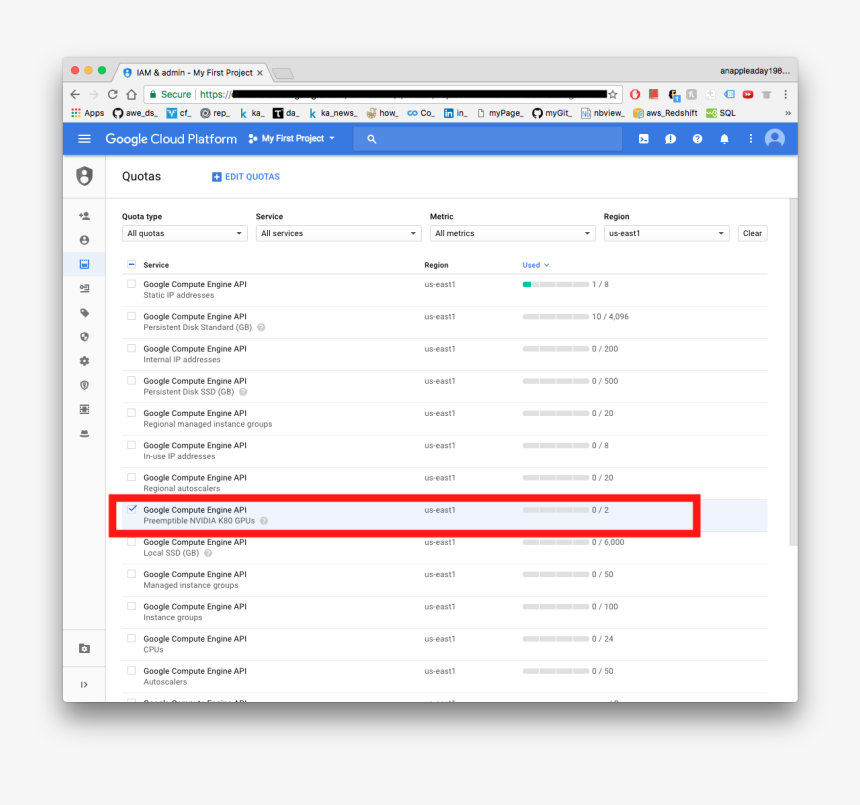Click help icon beside Persistent Disk Standard
860x805 pixels.
tap(261, 327)
